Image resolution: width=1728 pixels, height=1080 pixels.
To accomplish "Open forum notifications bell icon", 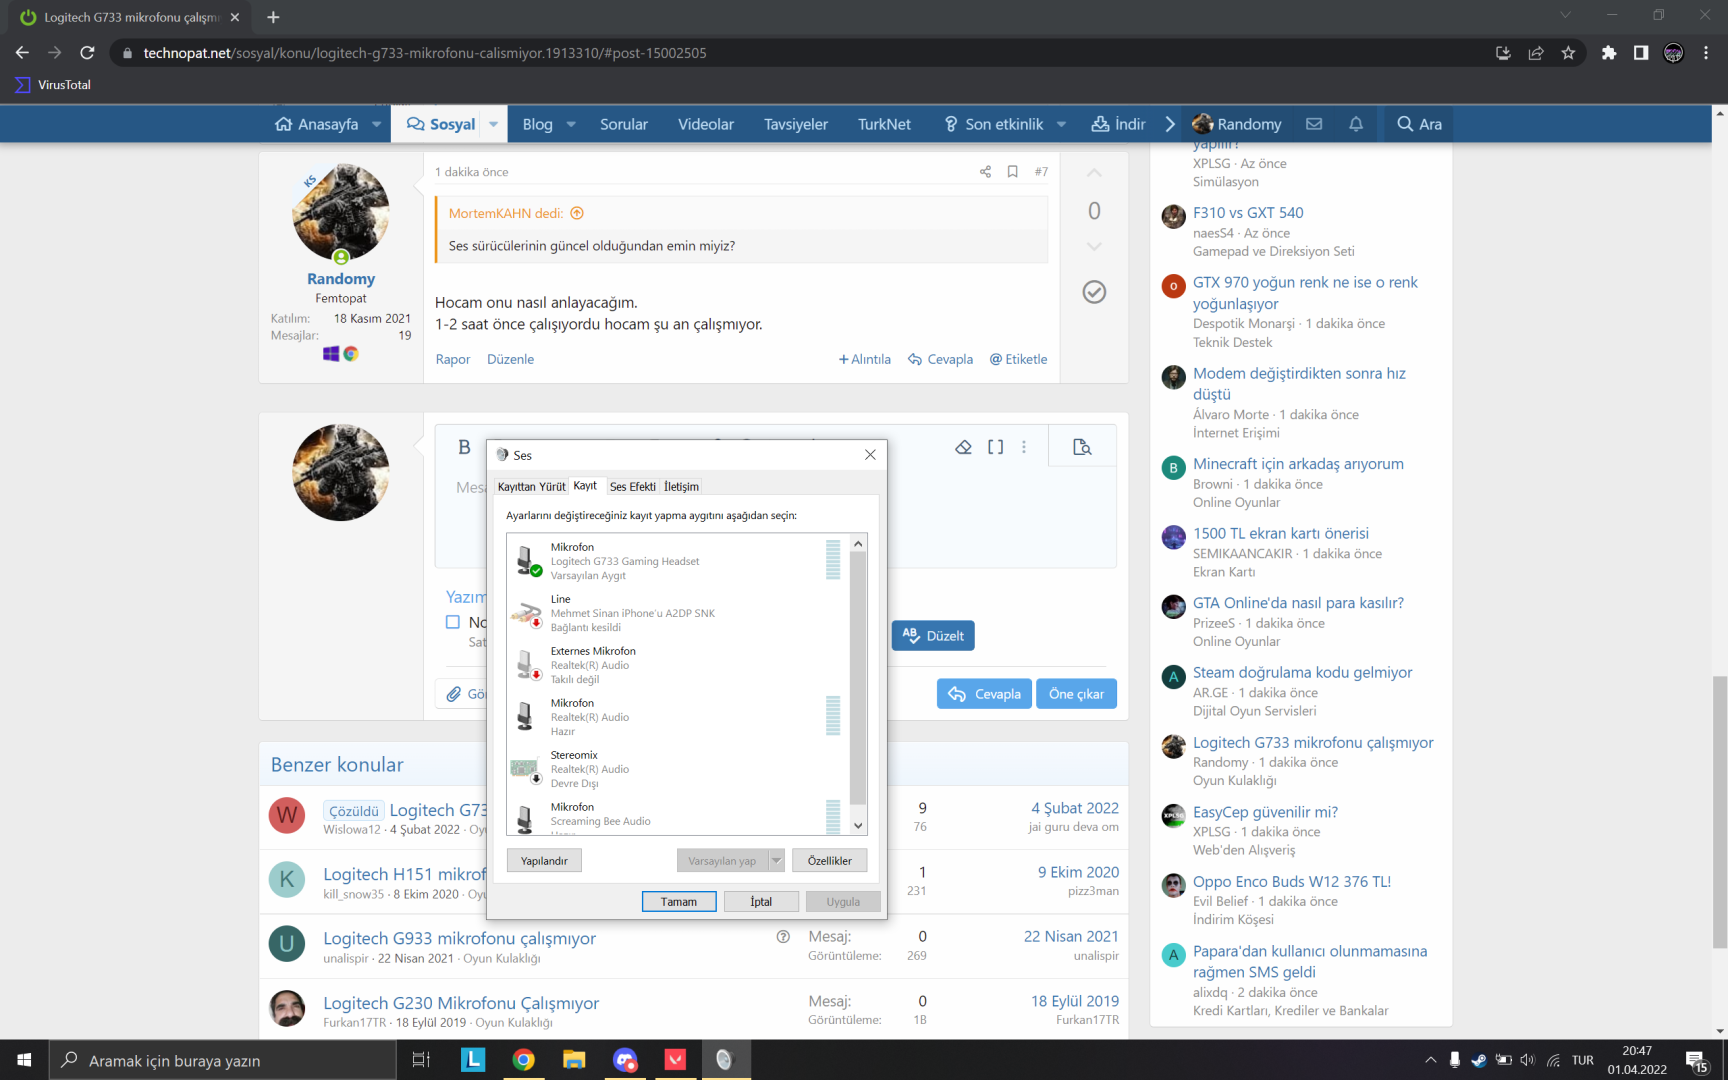I will click(1356, 124).
